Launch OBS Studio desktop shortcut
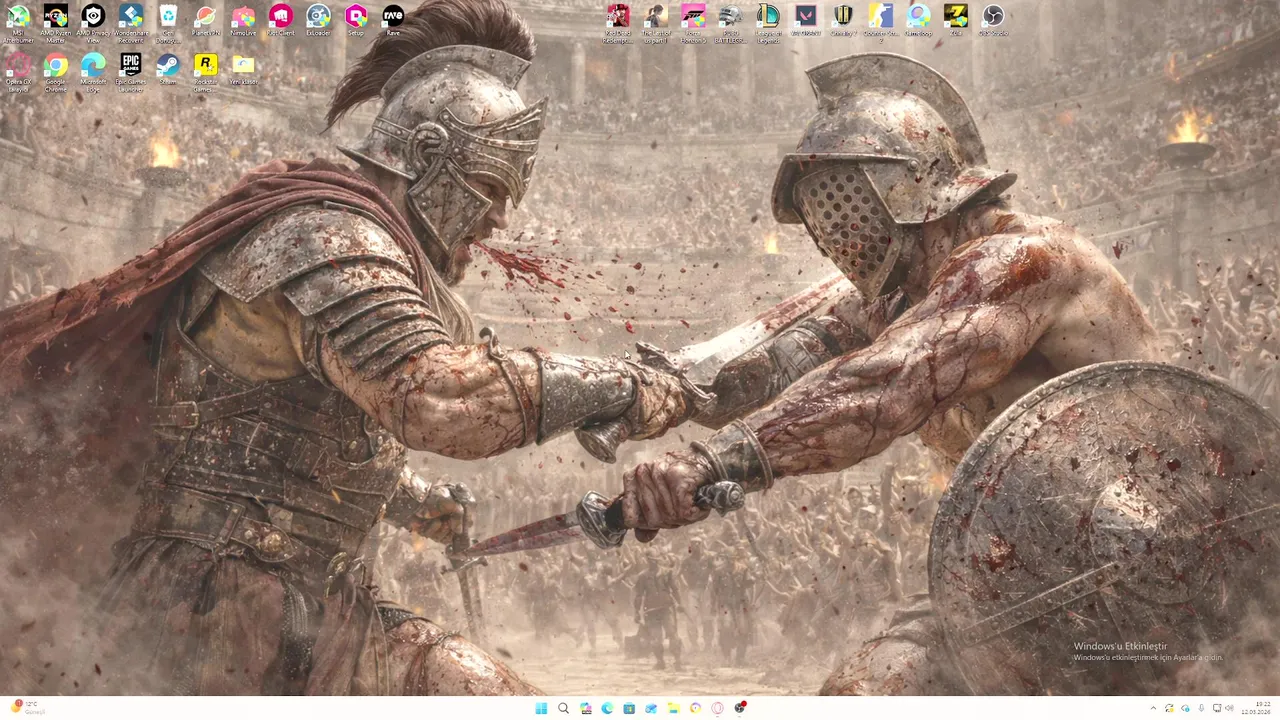The height and width of the screenshot is (720, 1280). click(x=993, y=20)
